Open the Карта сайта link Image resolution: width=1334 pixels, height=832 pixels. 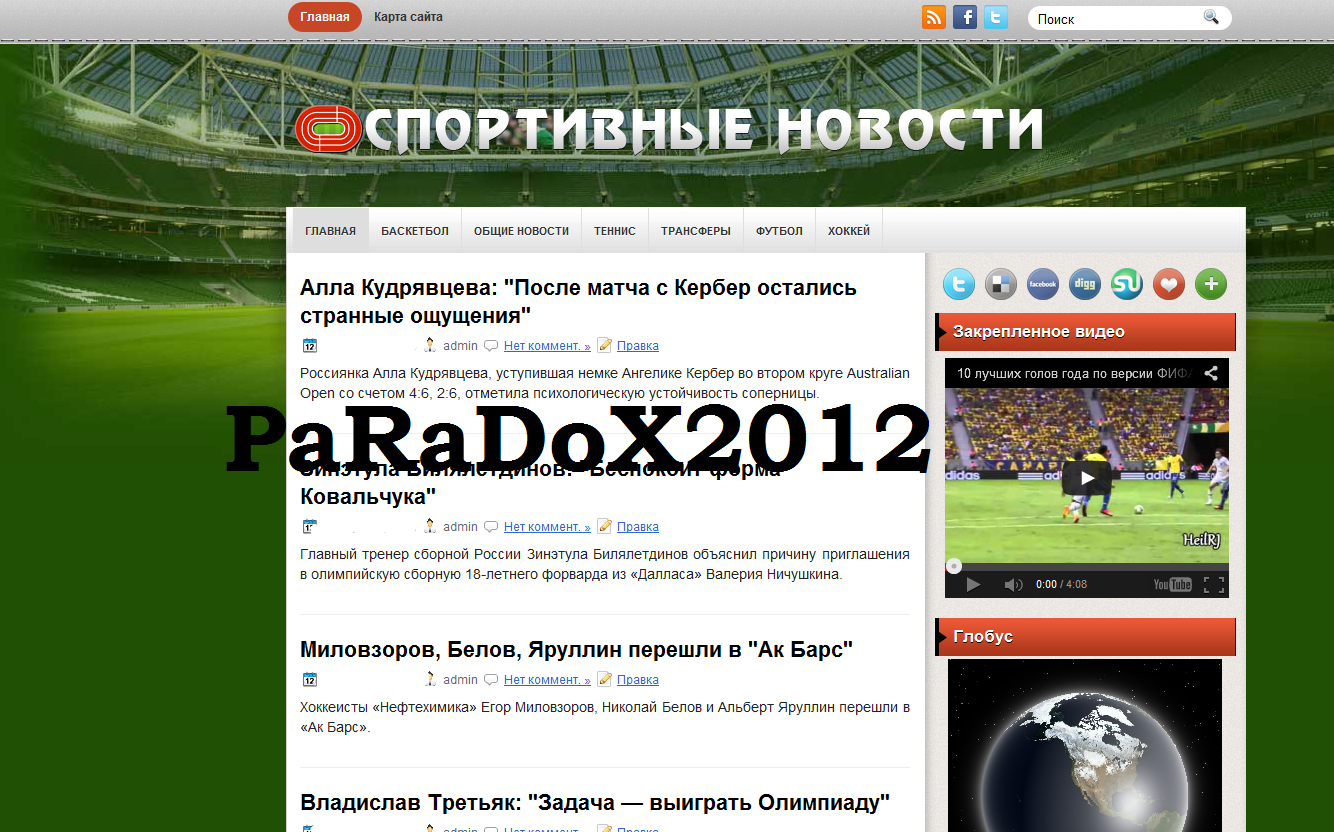(408, 17)
